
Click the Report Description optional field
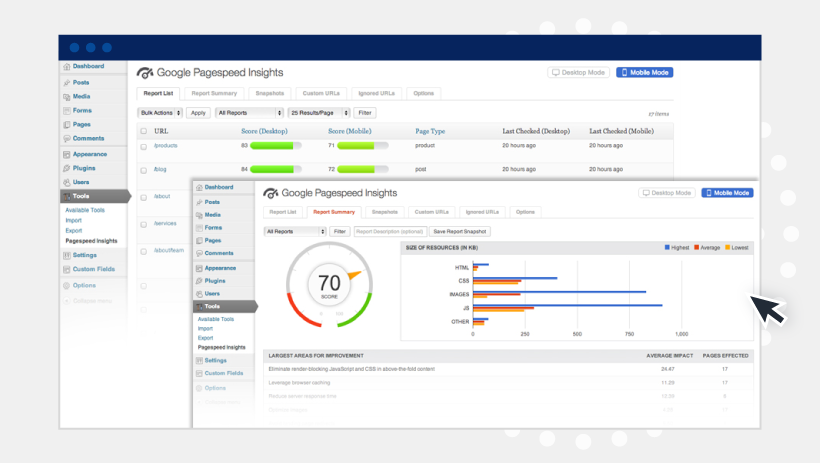[390, 231]
